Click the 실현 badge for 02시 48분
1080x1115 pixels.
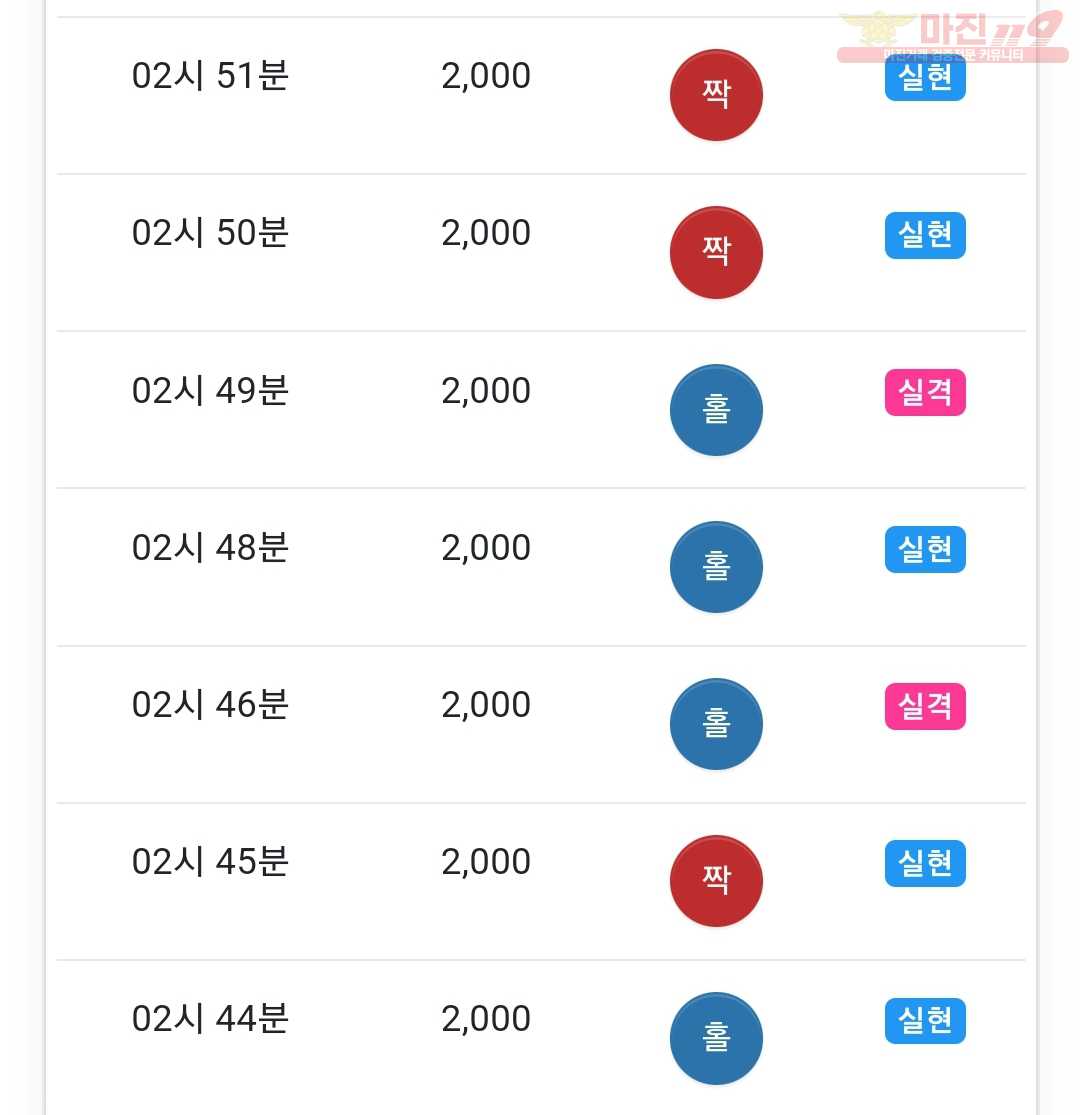pyautogui.click(x=925, y=549)
